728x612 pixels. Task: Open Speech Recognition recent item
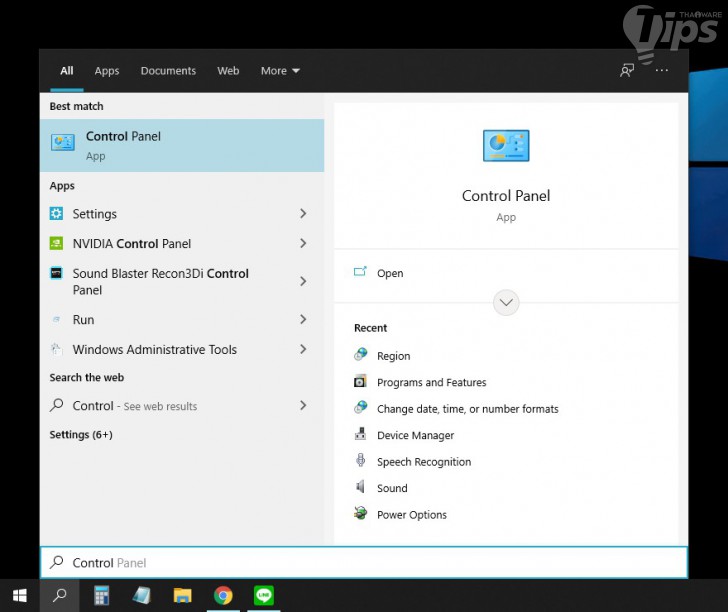[424, 462]
